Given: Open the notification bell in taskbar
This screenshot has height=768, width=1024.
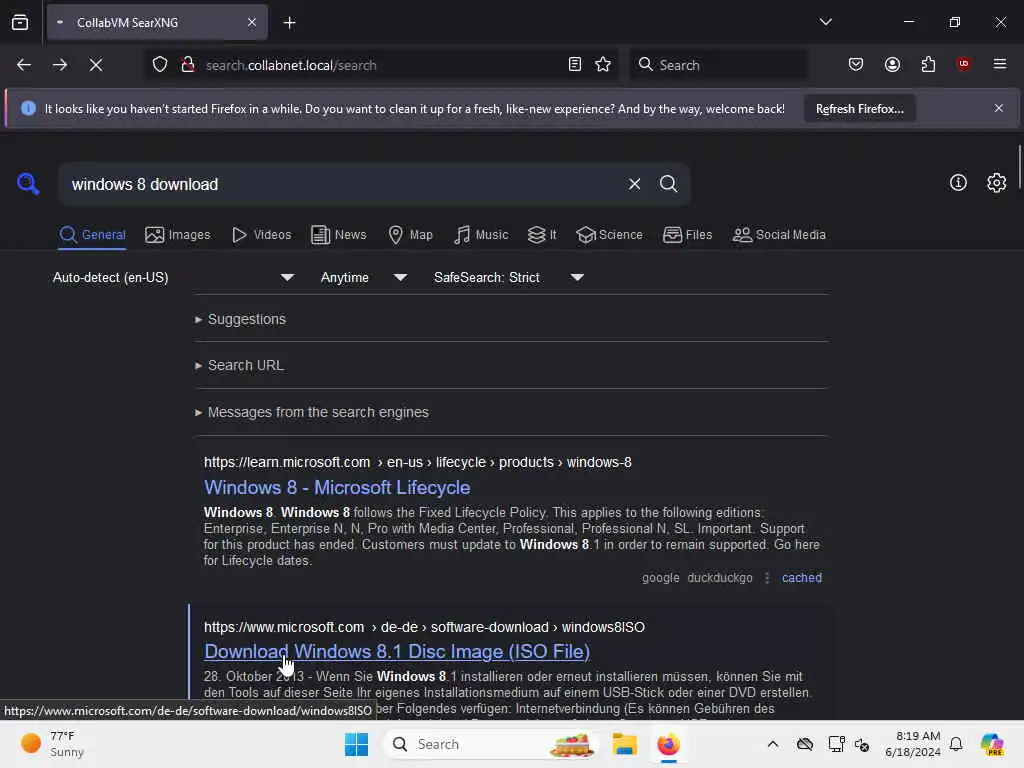Looking at the screenshot, I should click(956, 744).
